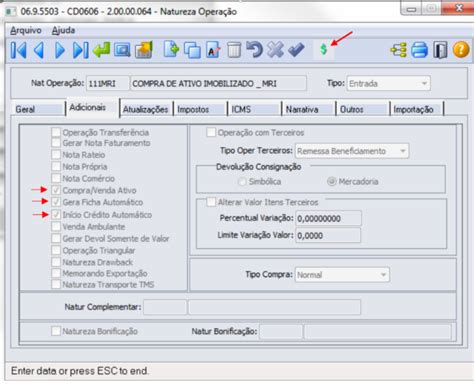The height and width of the screenshot is (391, 474).
Task: Toggle Compra/Venda Ativo checkbox
Action: 56,190
